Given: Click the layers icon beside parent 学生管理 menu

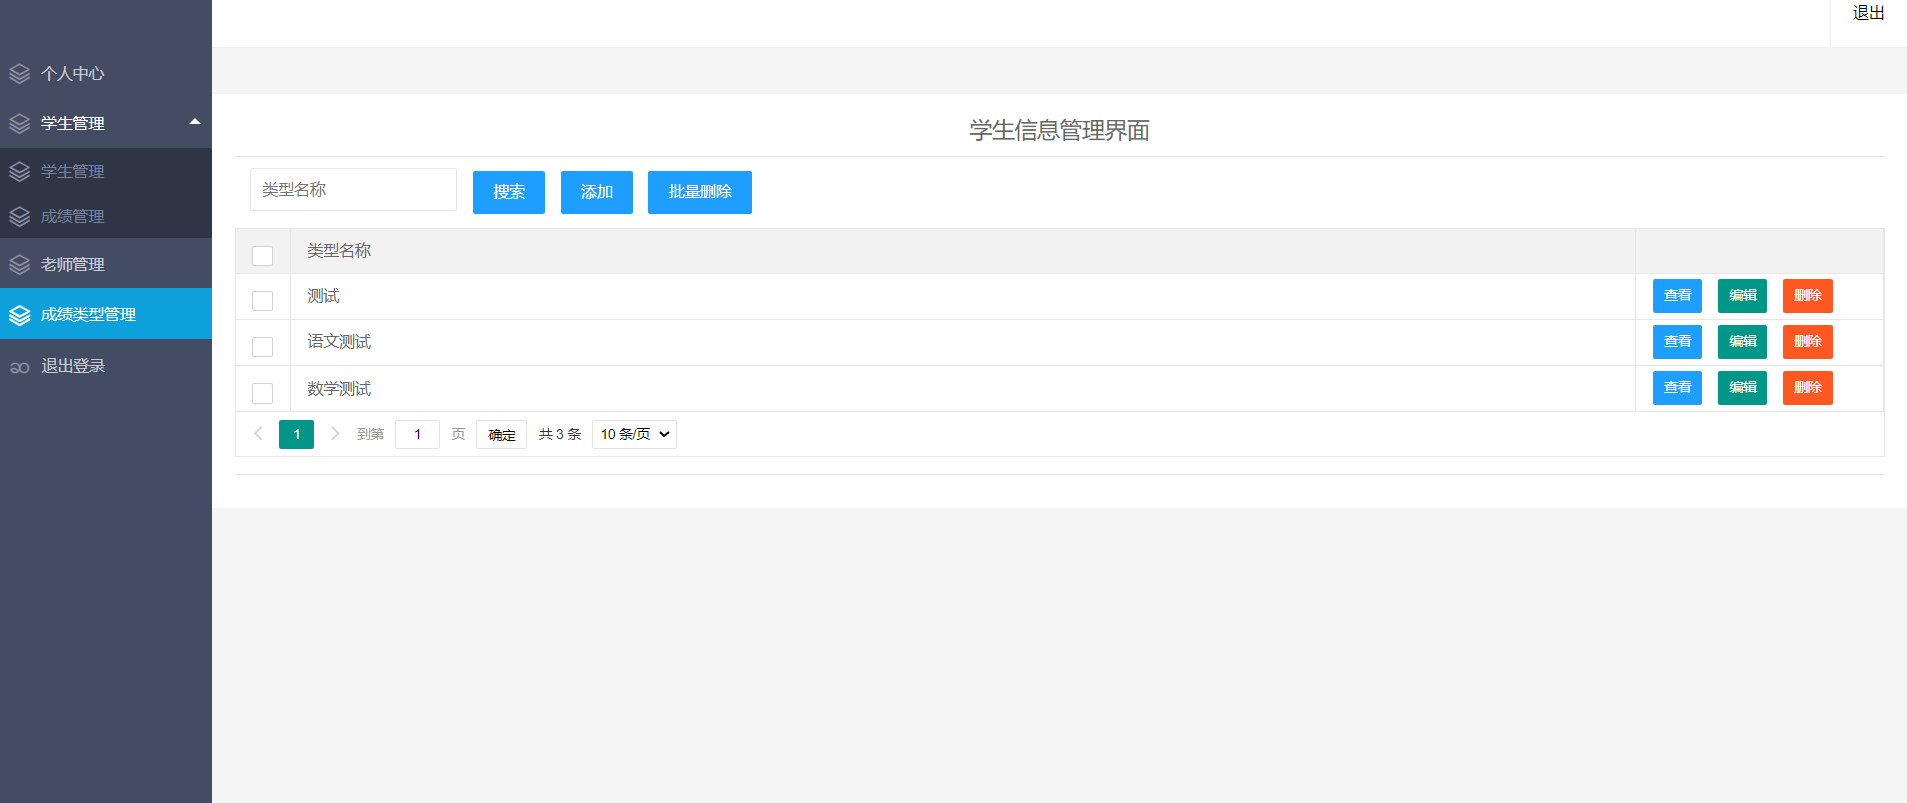Looking at the screenshot, I should coord(20,124).
